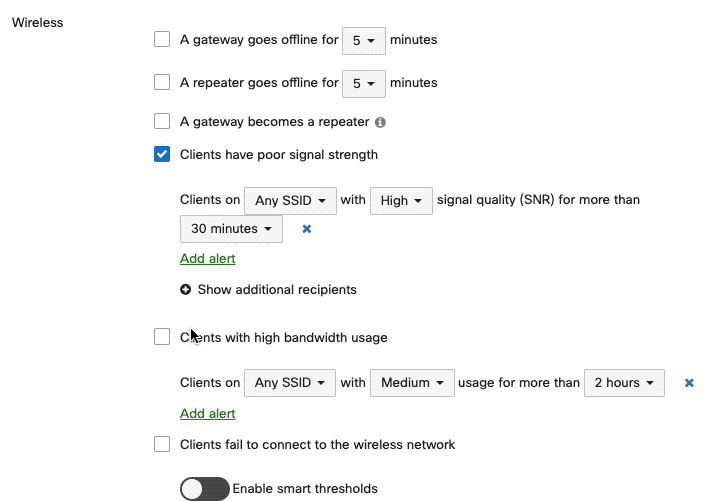Click info icon beside gateway becomes repeater

(380, 123)
